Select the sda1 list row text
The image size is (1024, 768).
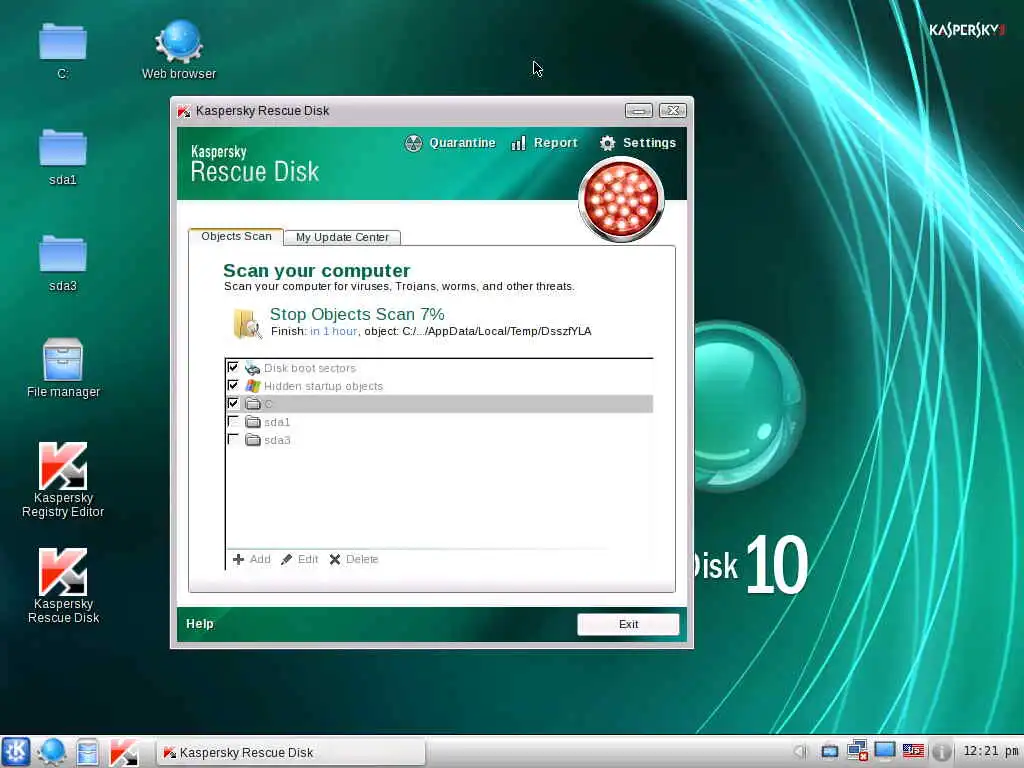click(x=277, y=423)
